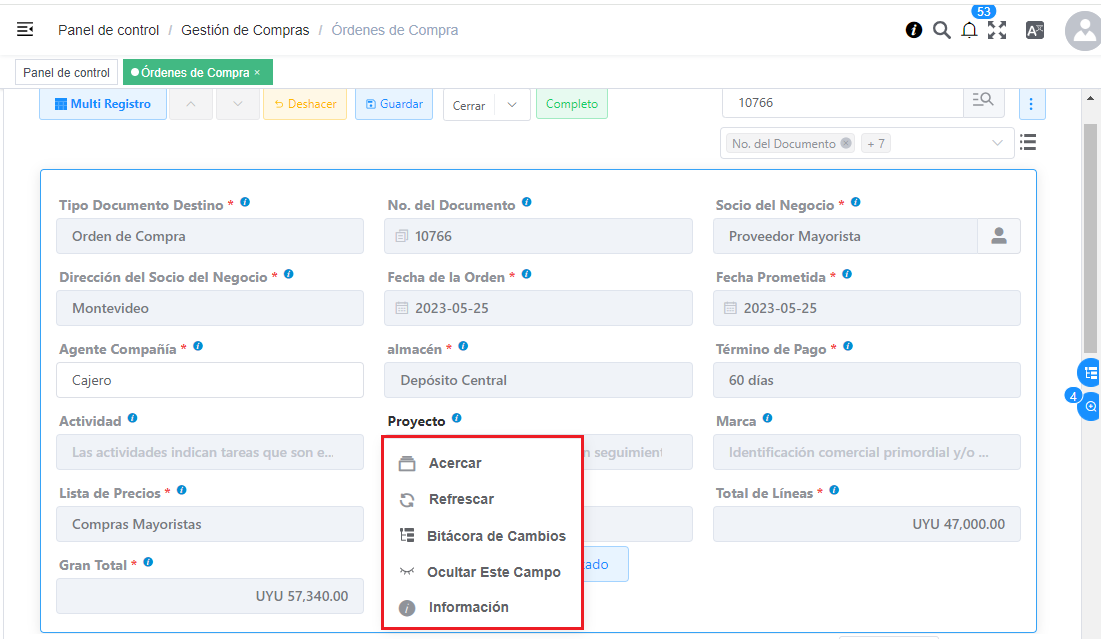Screen dimensions: 1101x639
Task: Click the Gran Total amount field
Action: click(210, 596)
